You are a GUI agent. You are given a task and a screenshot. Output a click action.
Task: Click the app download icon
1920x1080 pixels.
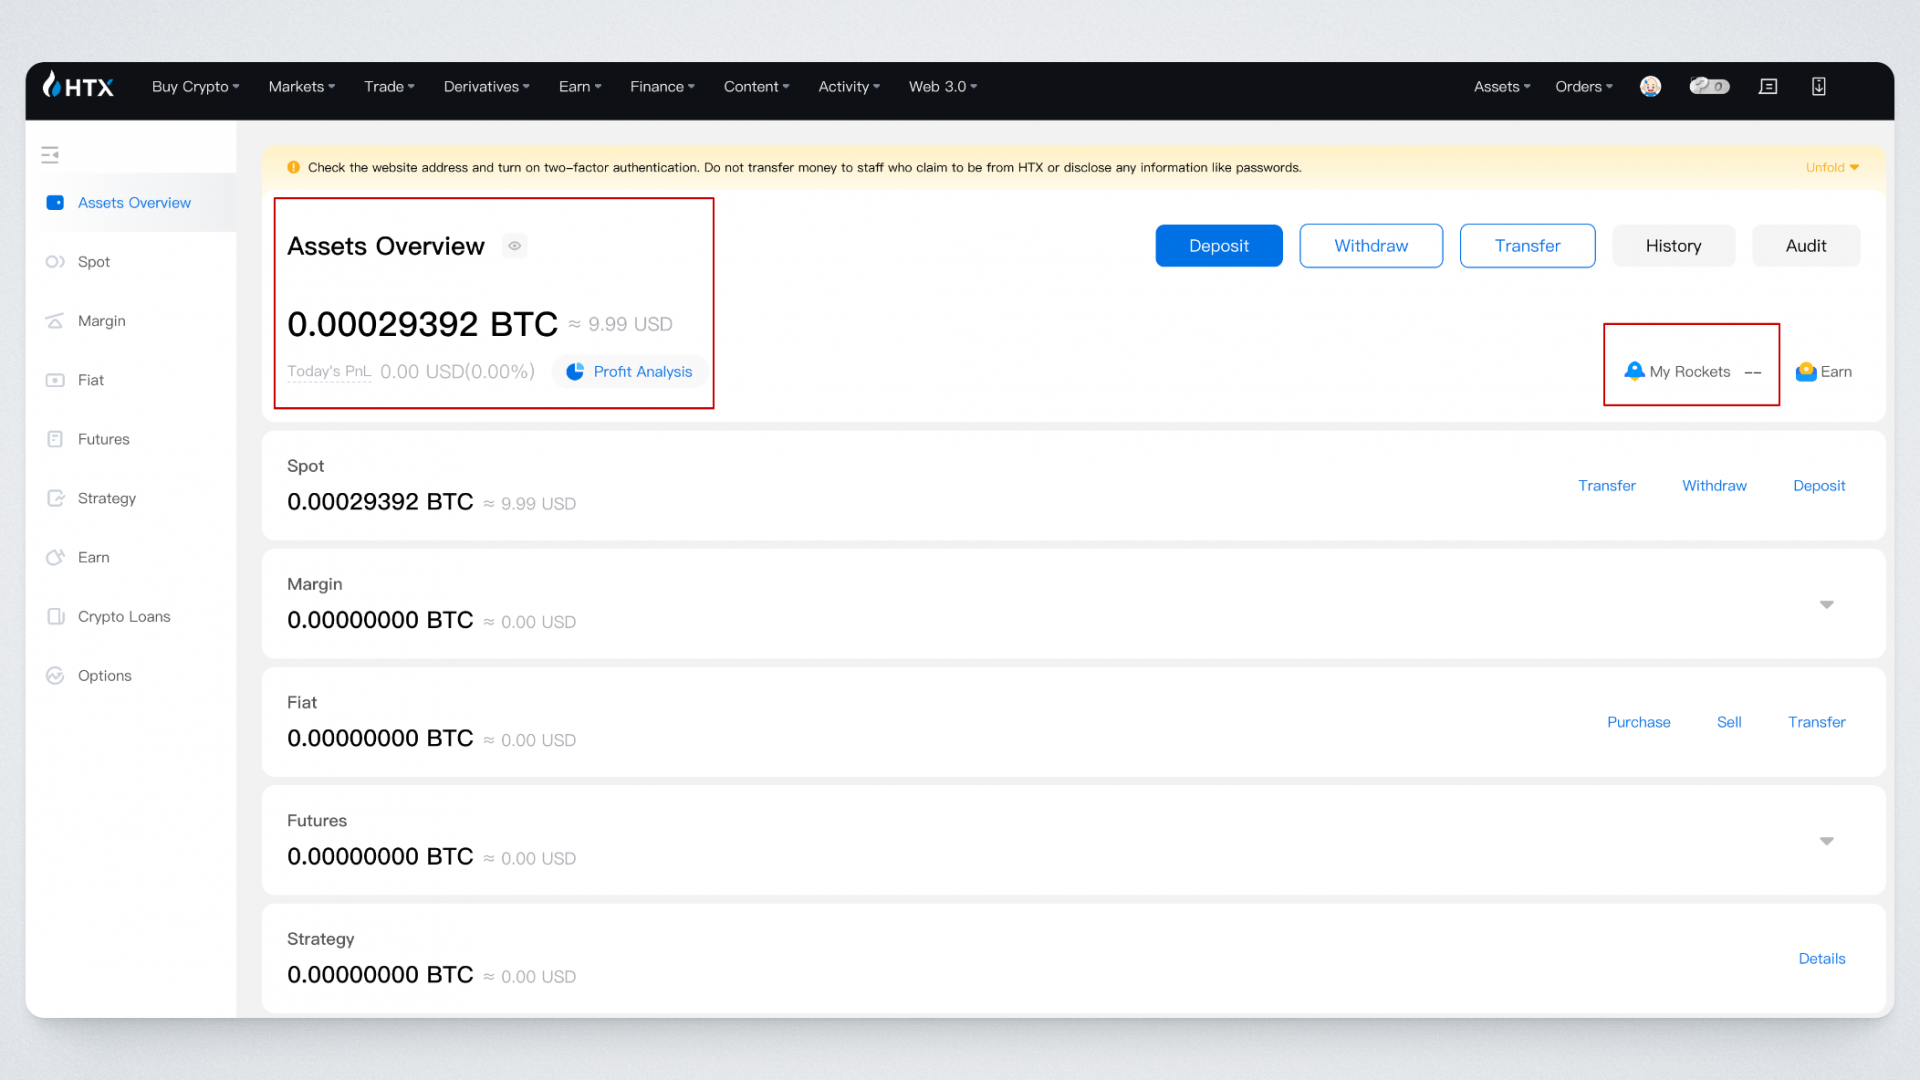[x=1819, y=87]
